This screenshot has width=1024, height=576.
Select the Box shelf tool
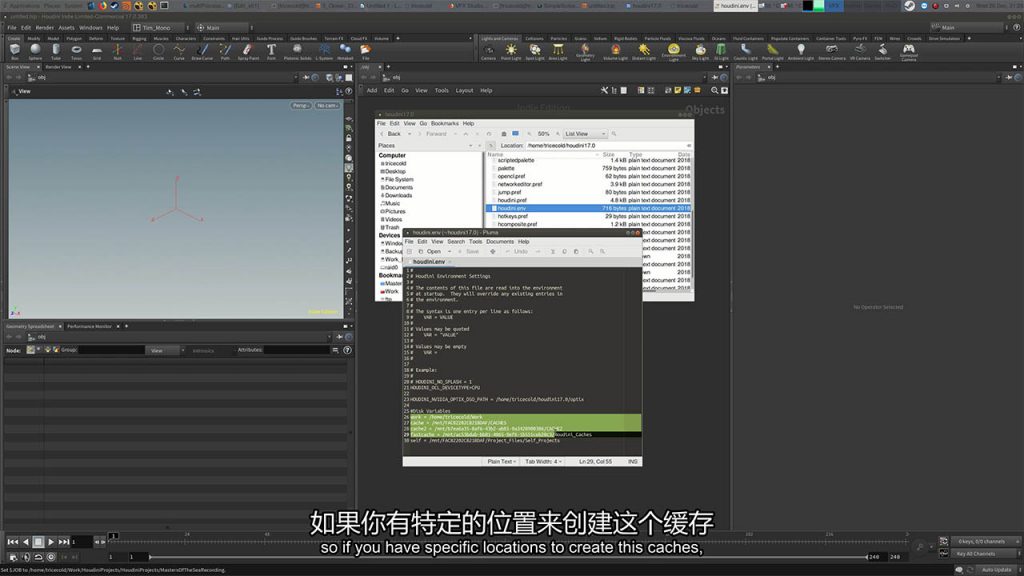[x=14, y=51]
